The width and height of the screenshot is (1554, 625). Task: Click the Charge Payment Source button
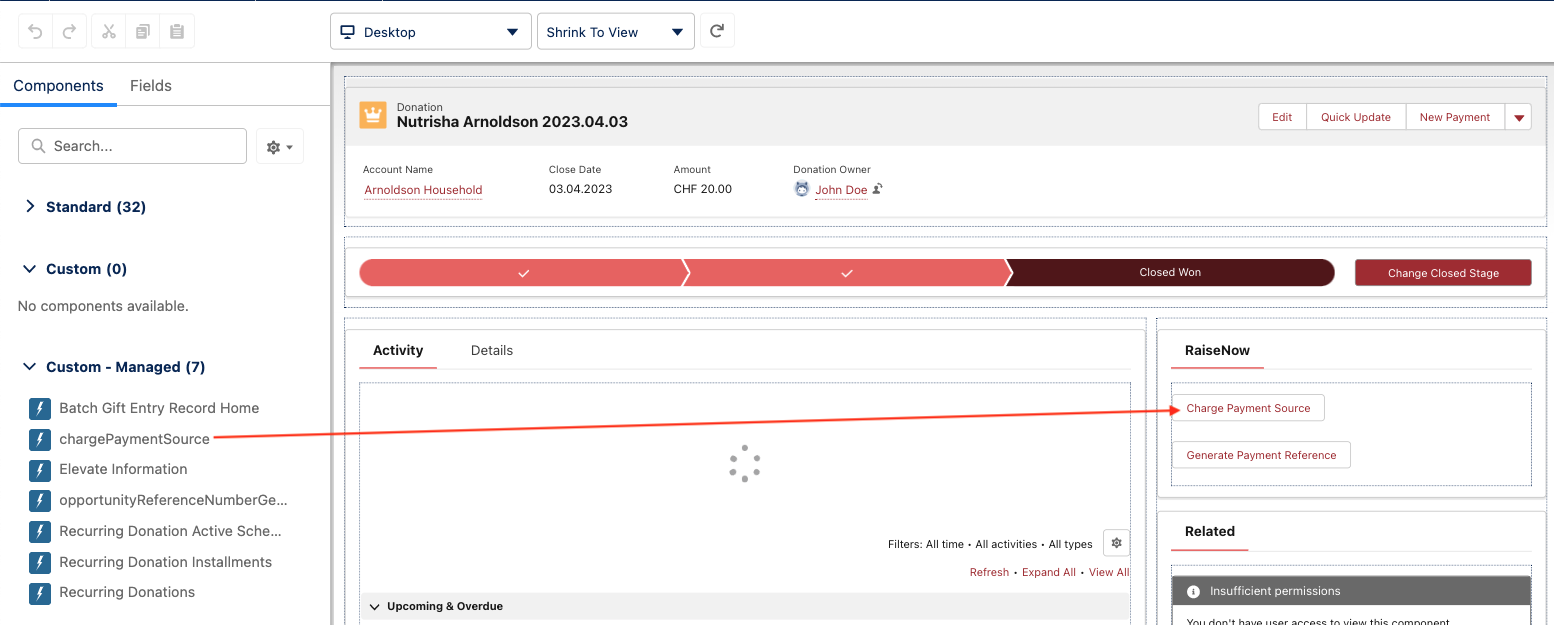coord(1248,408)
